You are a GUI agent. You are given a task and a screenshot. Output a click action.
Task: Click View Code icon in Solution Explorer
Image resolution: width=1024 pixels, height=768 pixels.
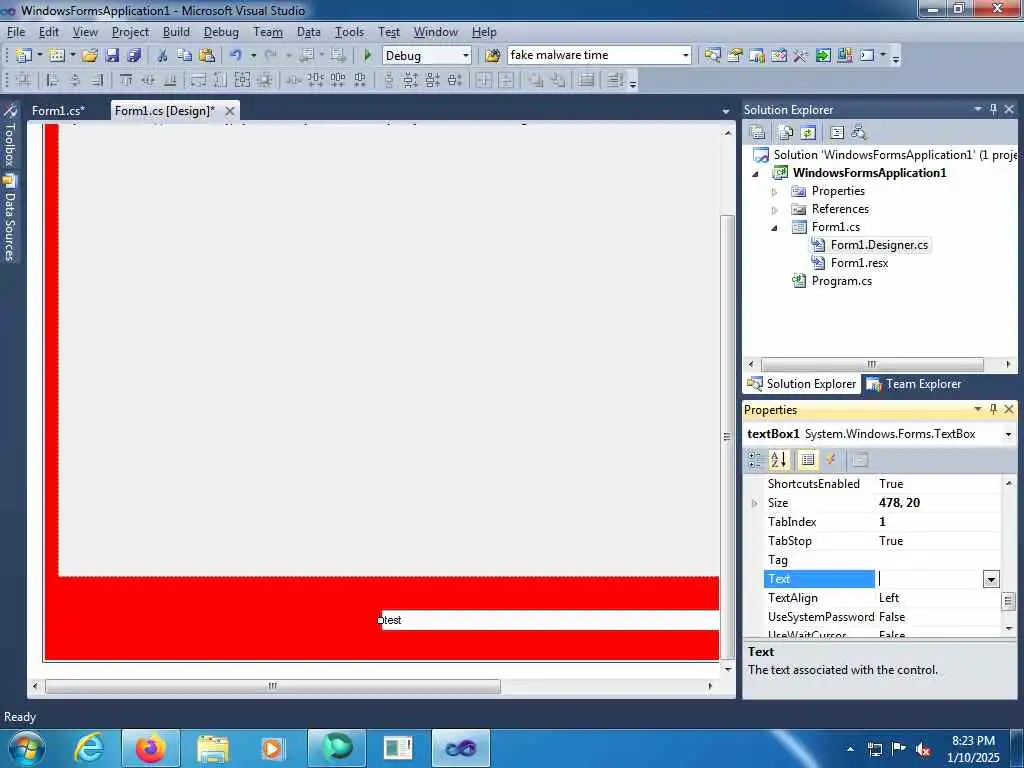tap(837, 133)
